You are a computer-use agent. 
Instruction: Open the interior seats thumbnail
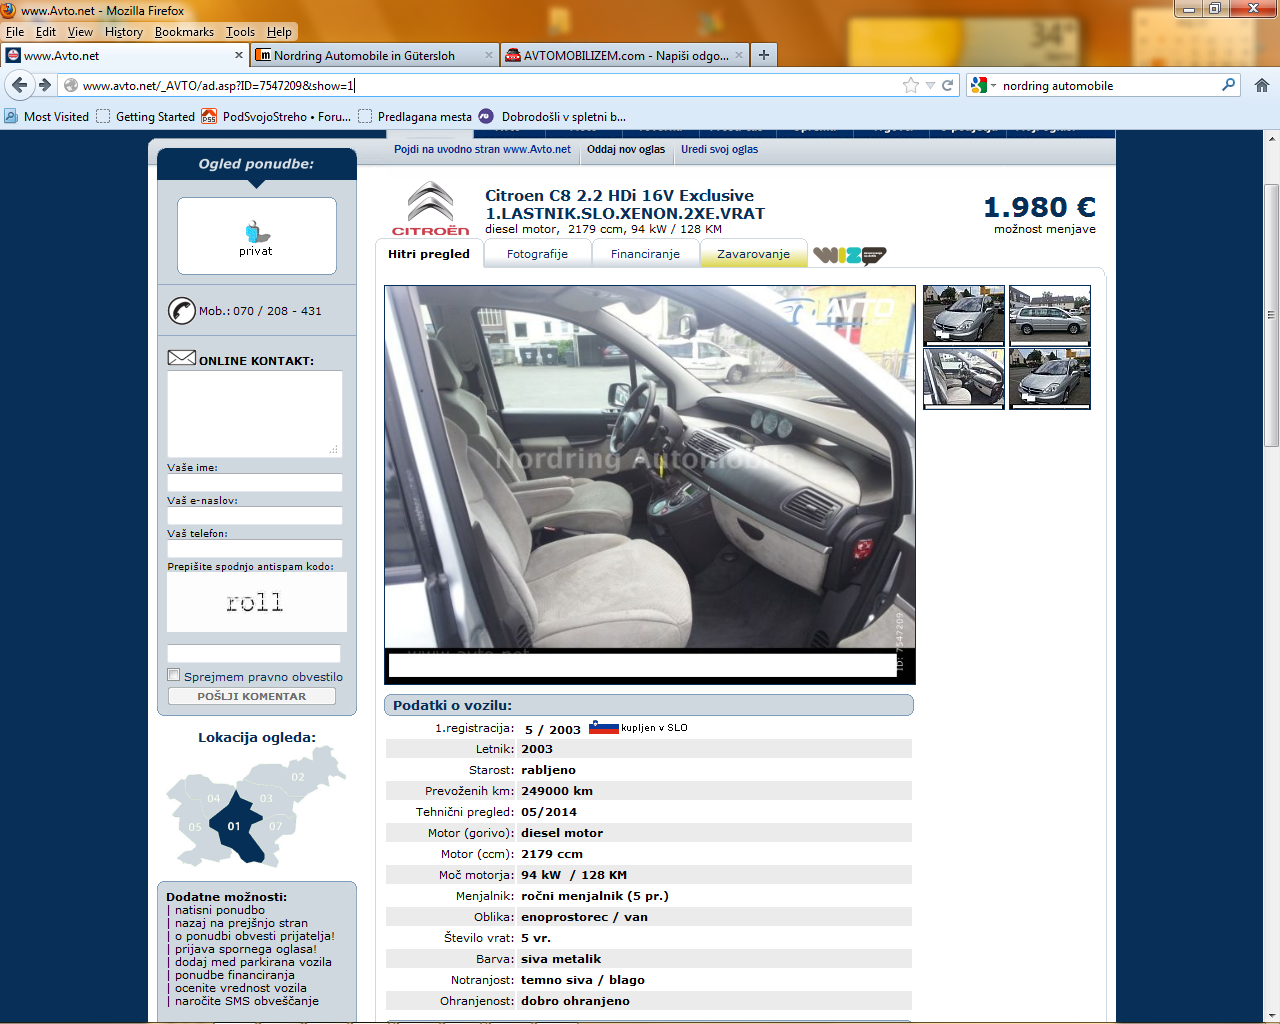tap(964, 379)
